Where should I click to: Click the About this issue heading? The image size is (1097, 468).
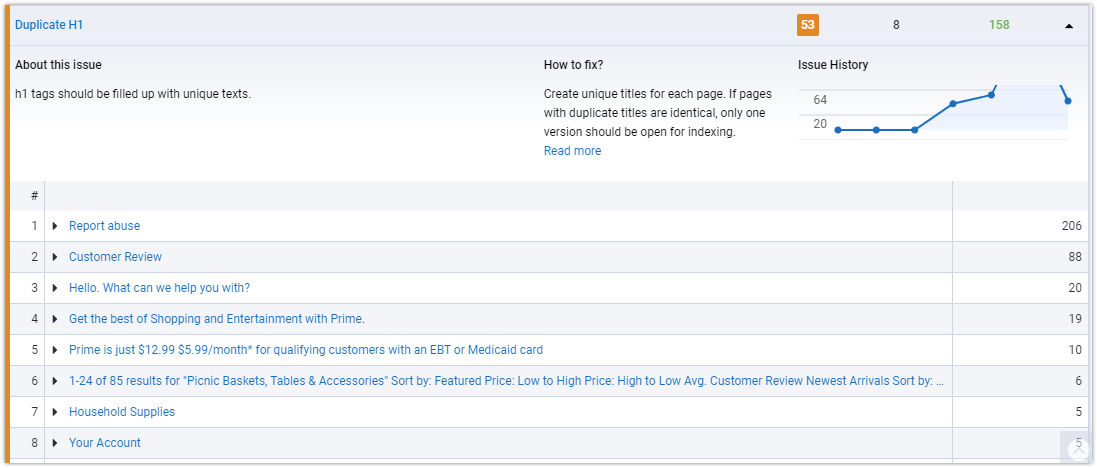click(x=58, y=65)
